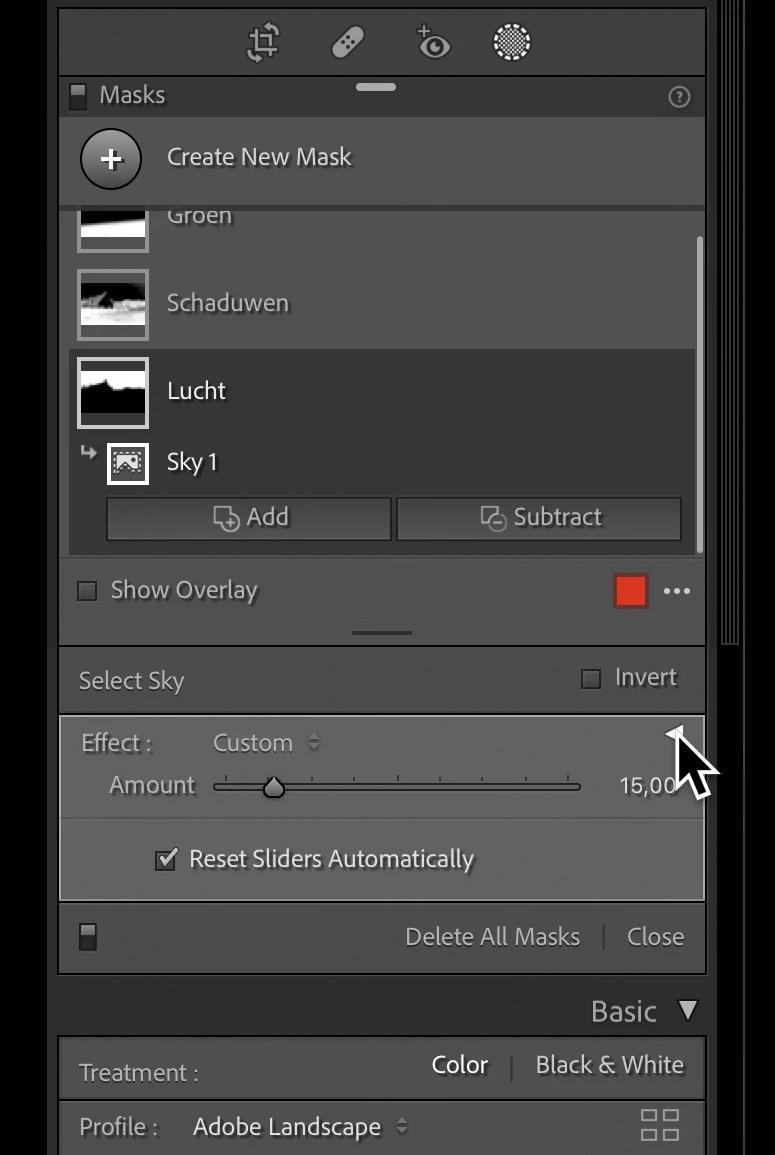This screenshot has height=1155, width=775.
Task: Open the overlay options three-dot menu
Action: (676, 591)
